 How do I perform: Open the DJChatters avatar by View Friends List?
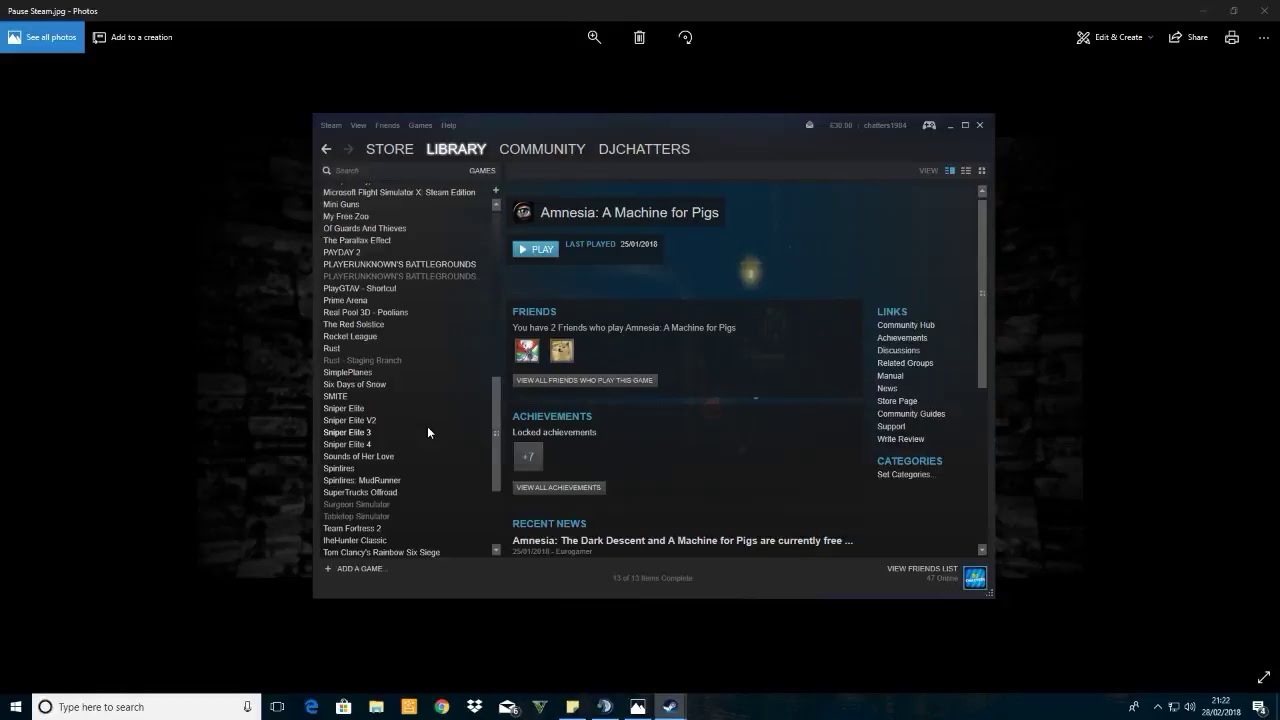(975, 577)
